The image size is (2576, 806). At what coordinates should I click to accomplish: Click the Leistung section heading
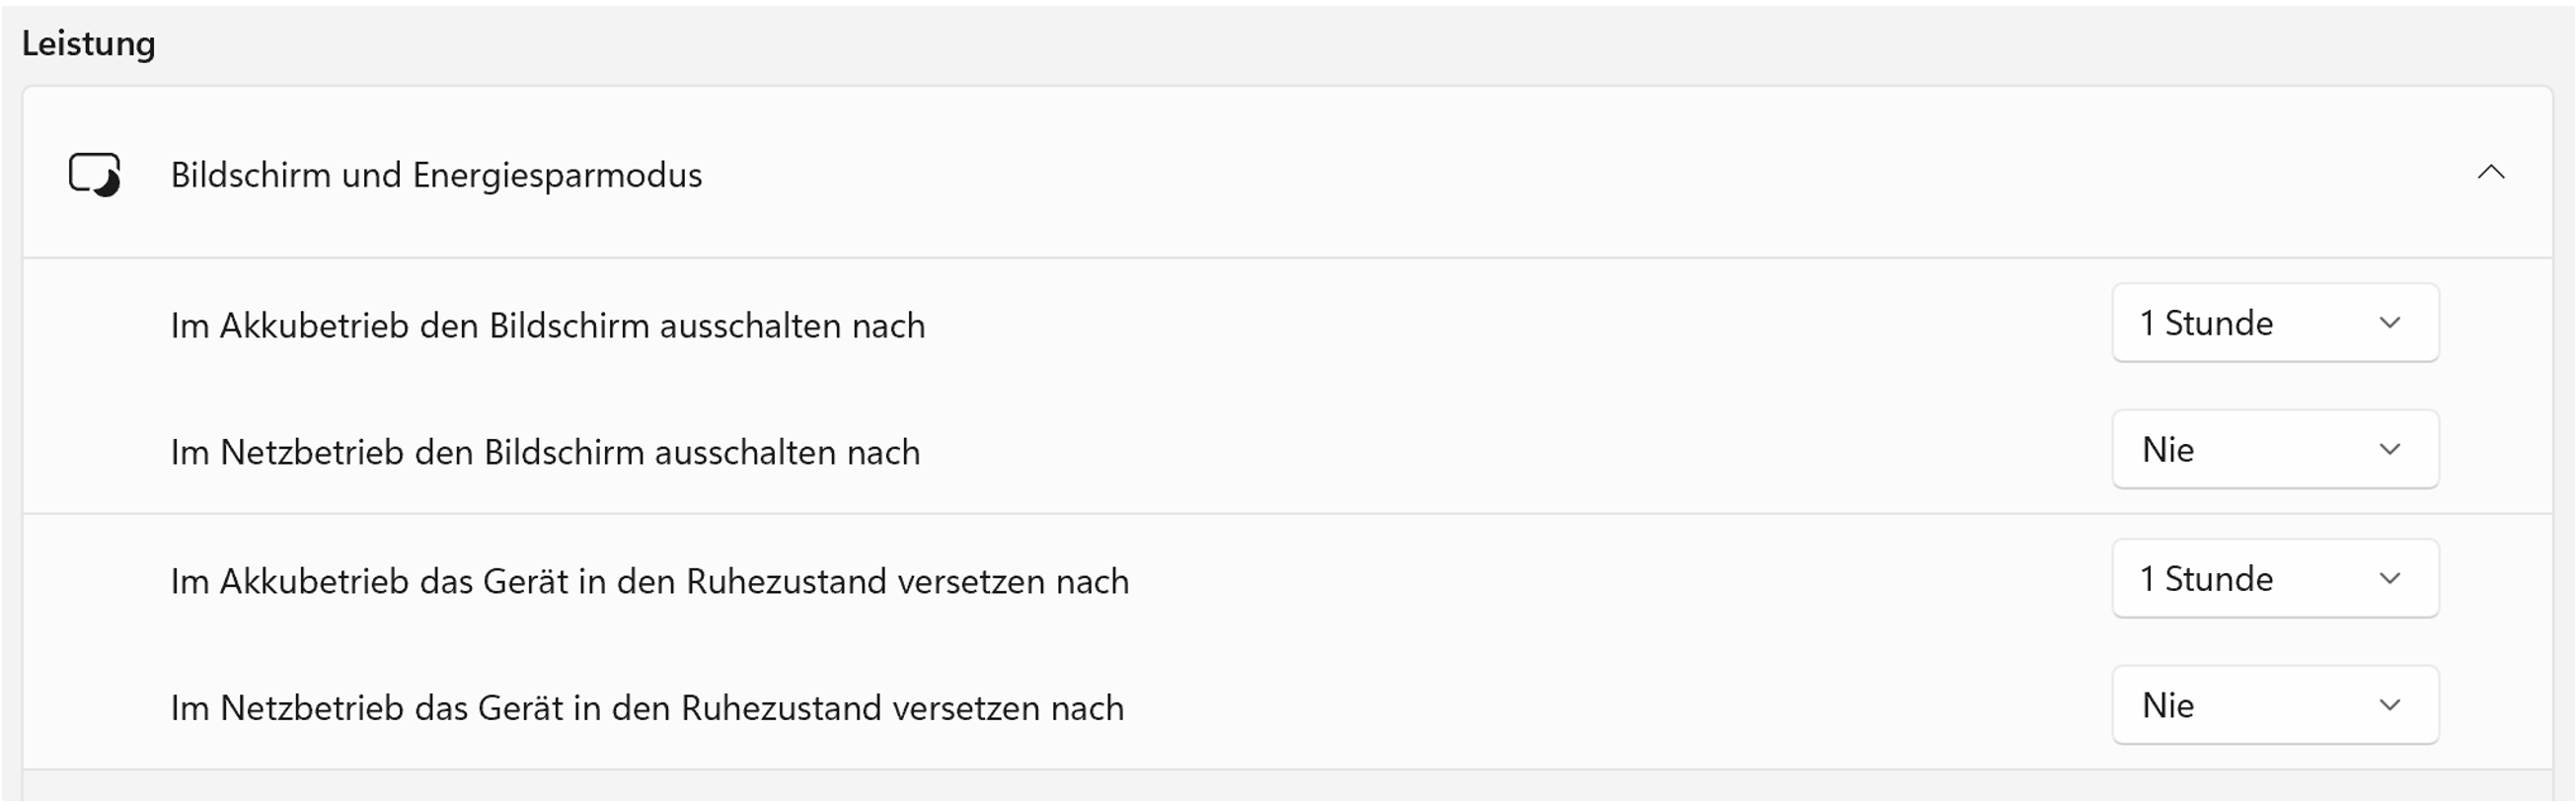(x=88, y=44)
